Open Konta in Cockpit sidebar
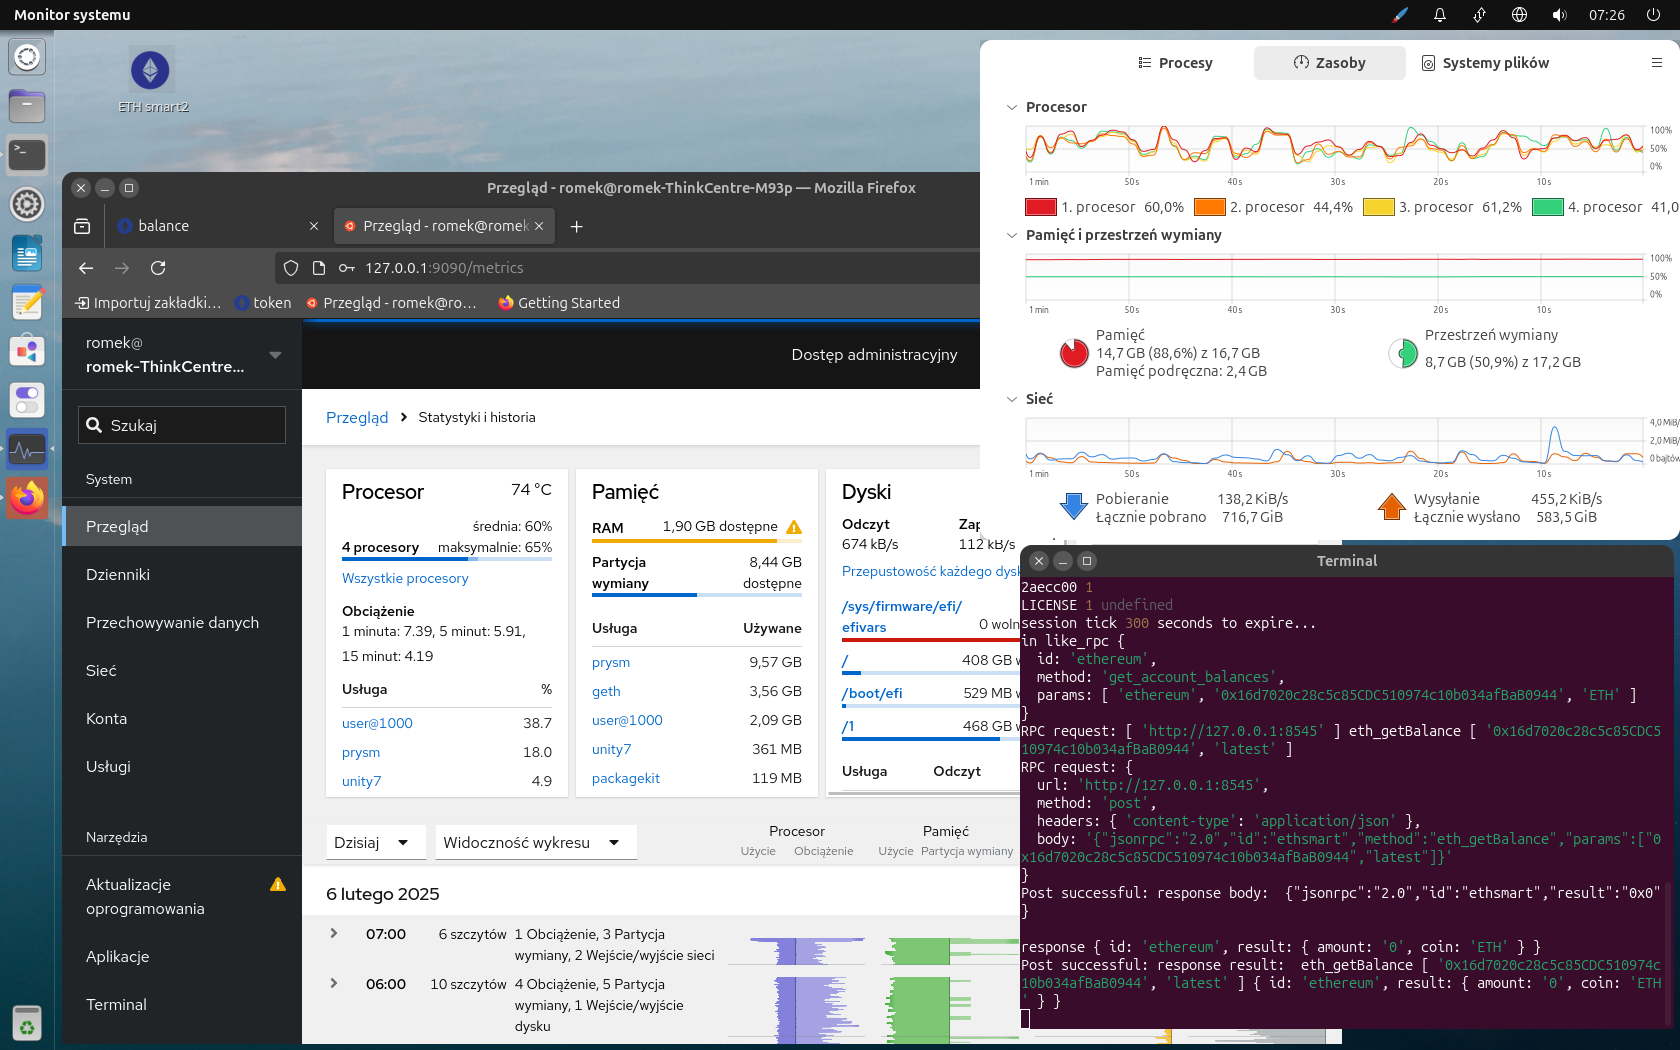Viewport: 1680px width, 1050px height. pos(182,719)
